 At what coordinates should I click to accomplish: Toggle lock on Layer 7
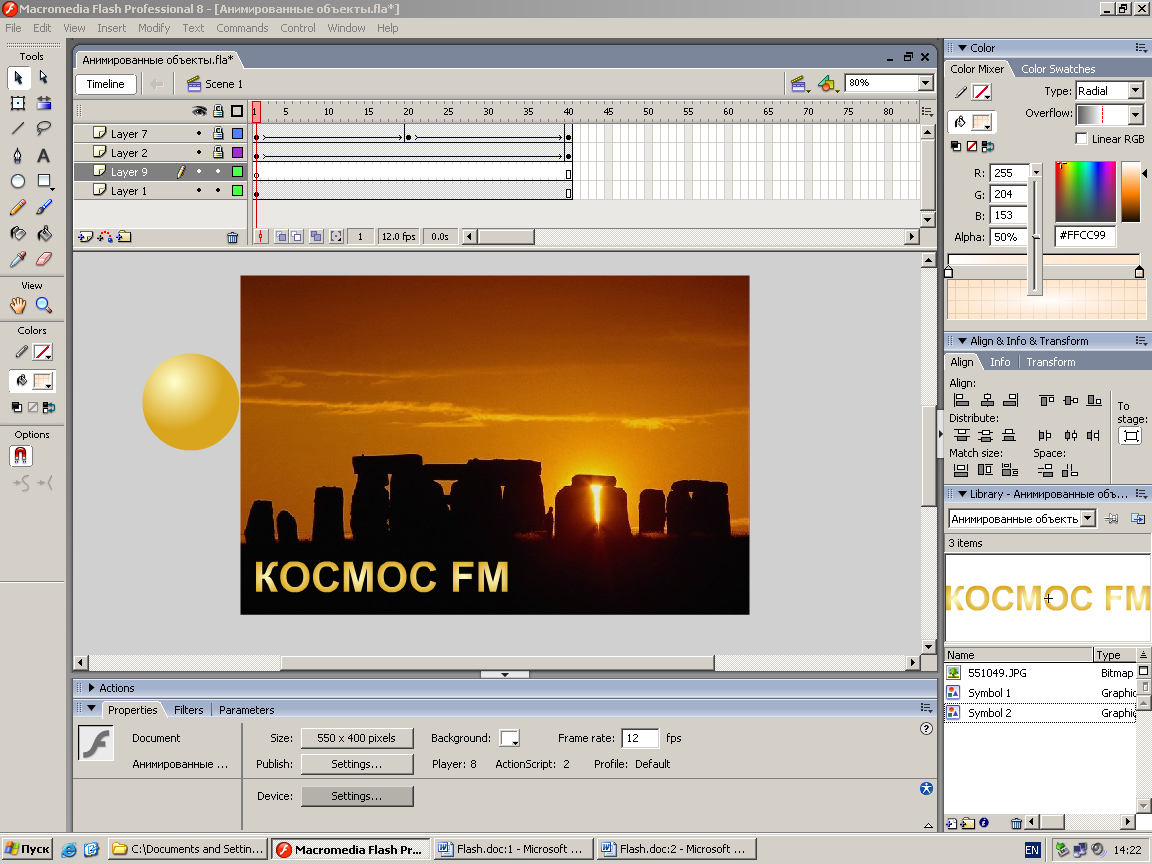[x=218, y=133]
